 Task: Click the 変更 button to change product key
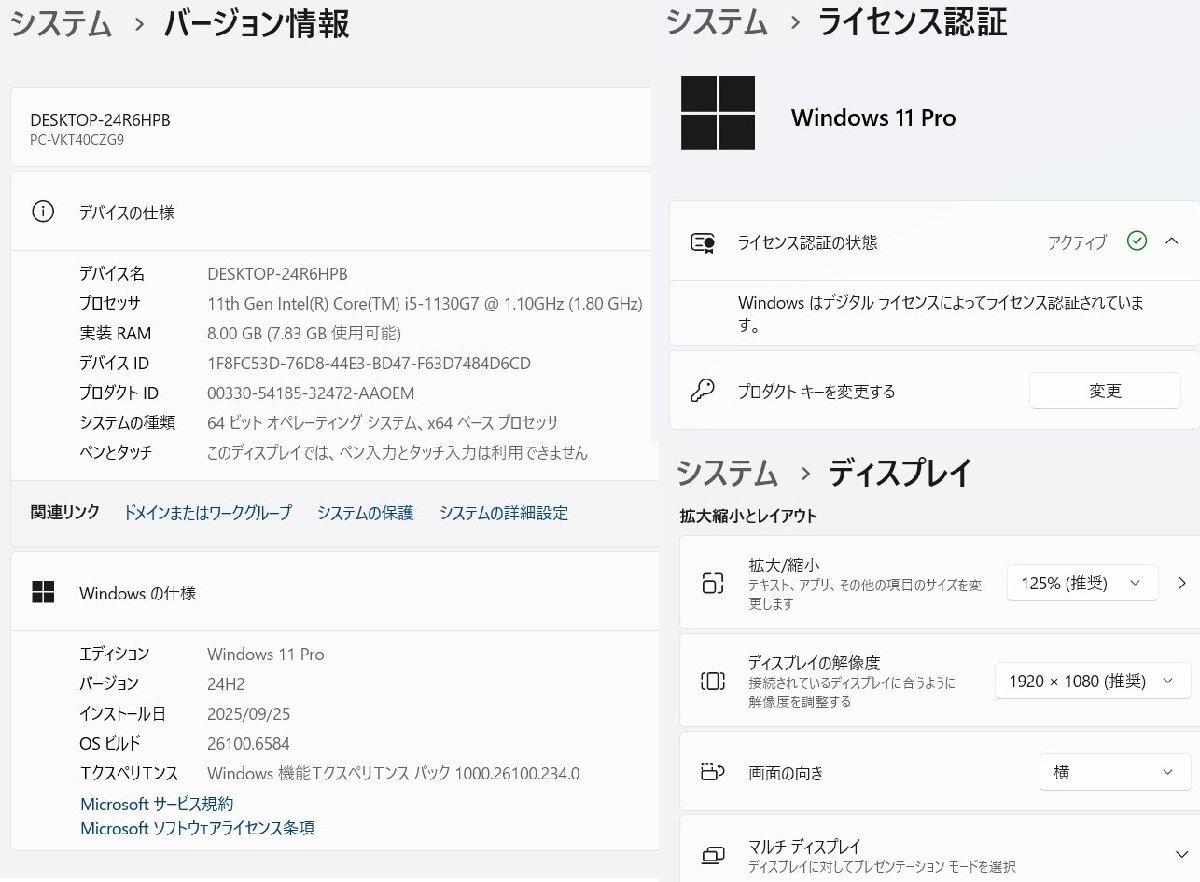[1103, 391]
